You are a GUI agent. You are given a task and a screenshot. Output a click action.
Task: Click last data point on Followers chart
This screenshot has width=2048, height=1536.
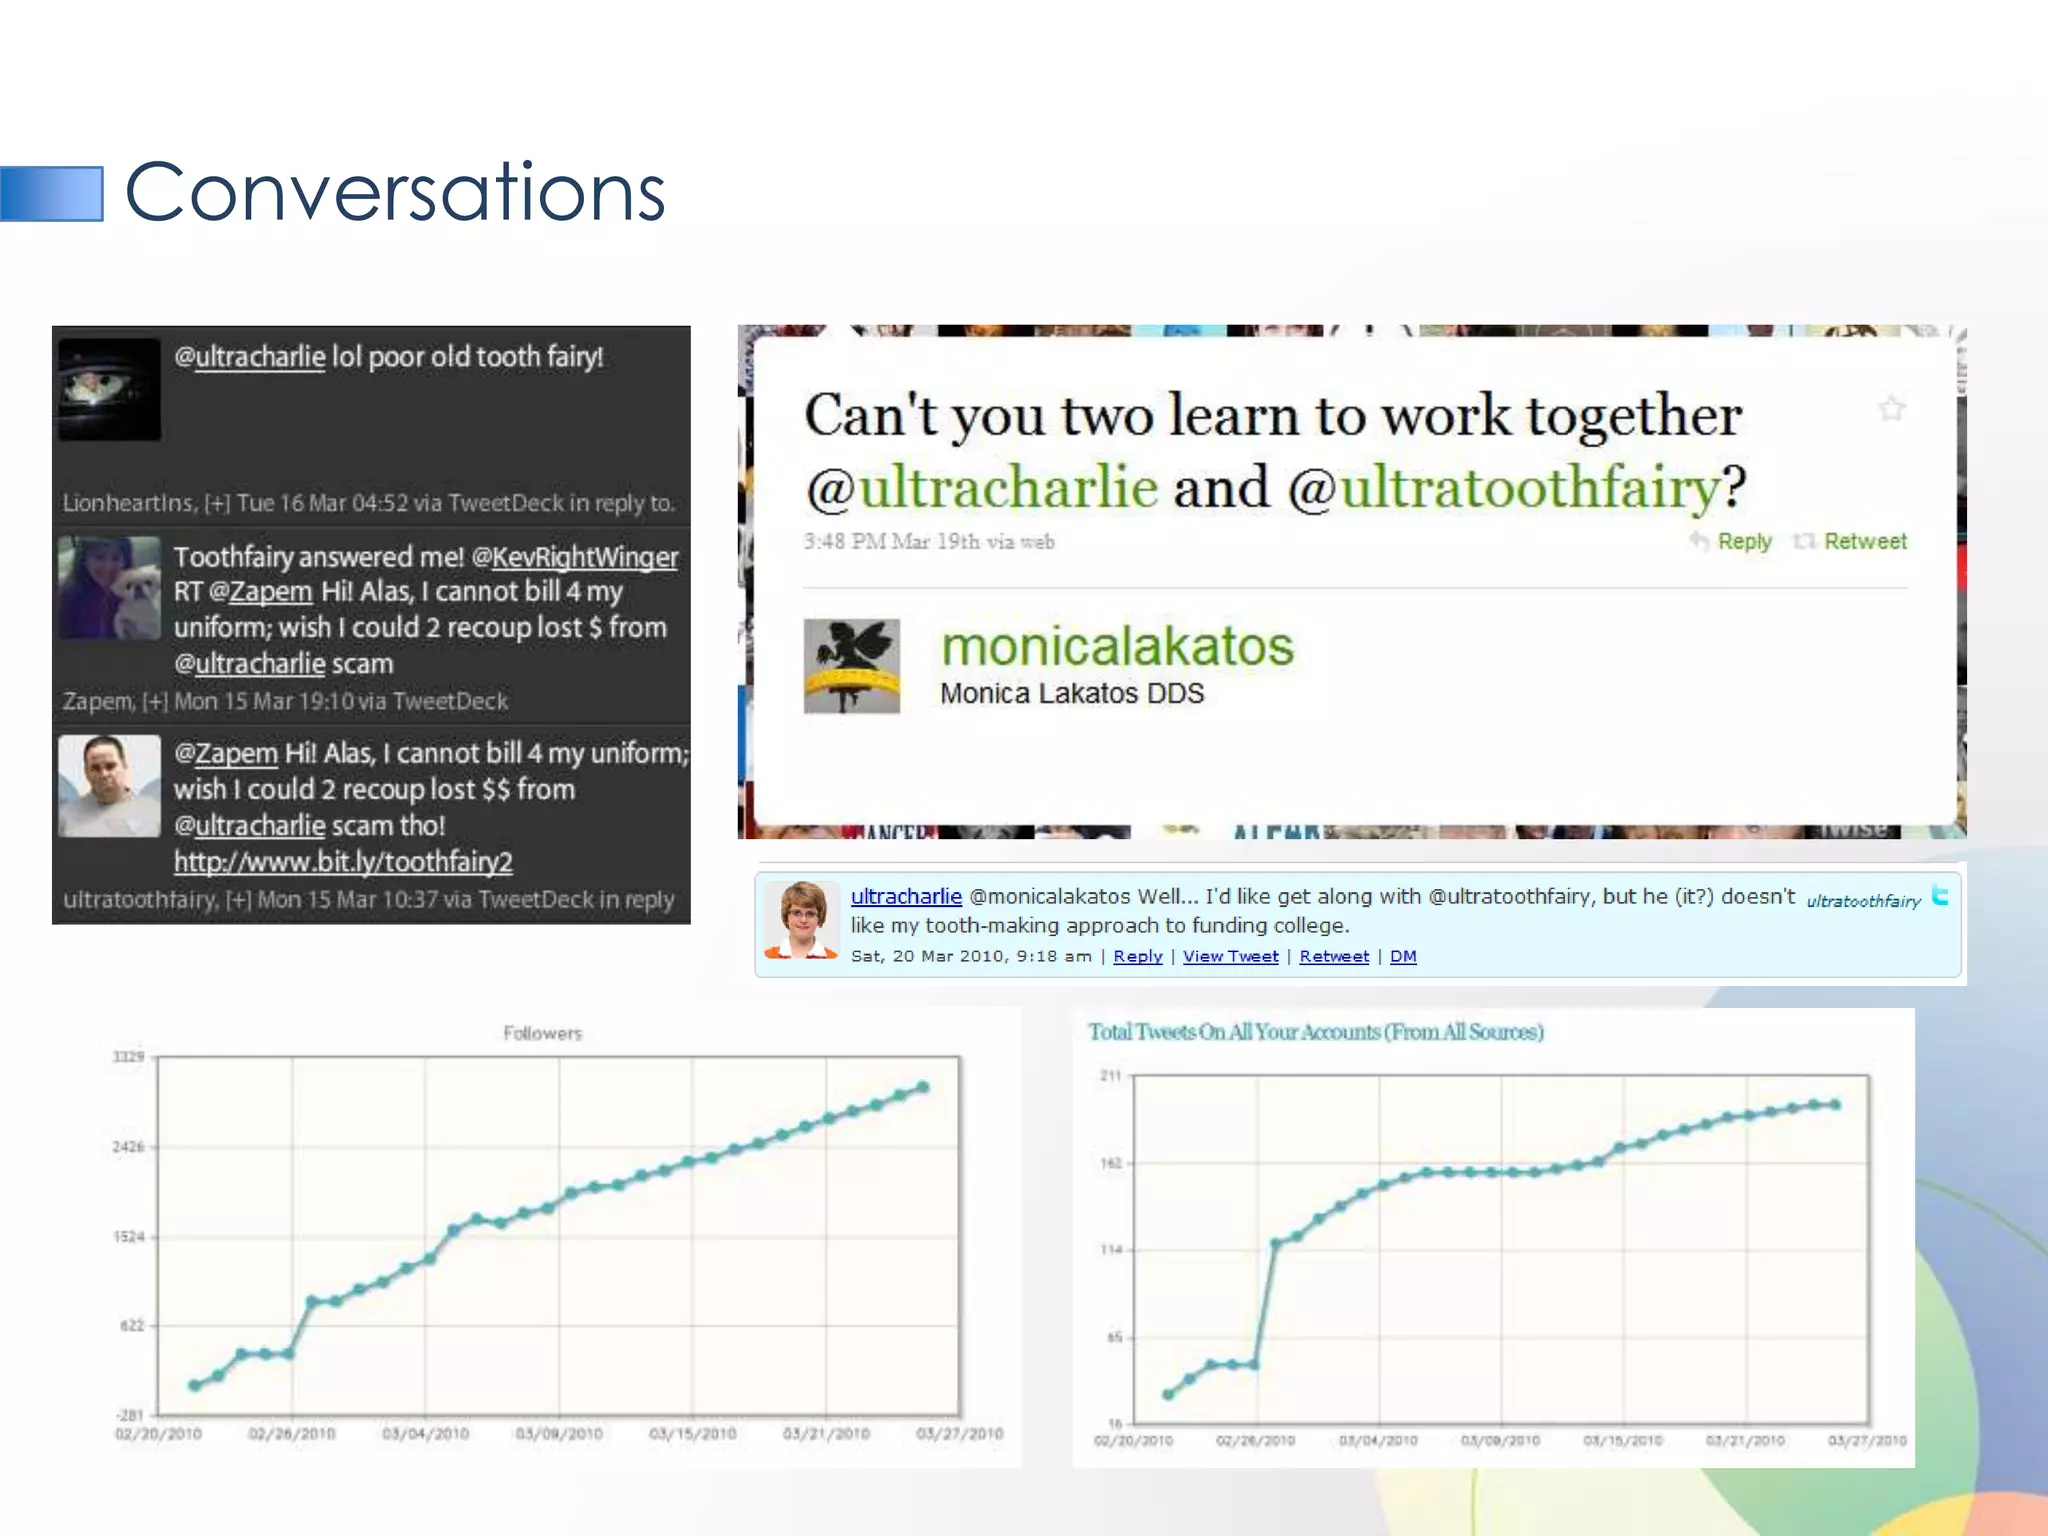point(923,1087)
